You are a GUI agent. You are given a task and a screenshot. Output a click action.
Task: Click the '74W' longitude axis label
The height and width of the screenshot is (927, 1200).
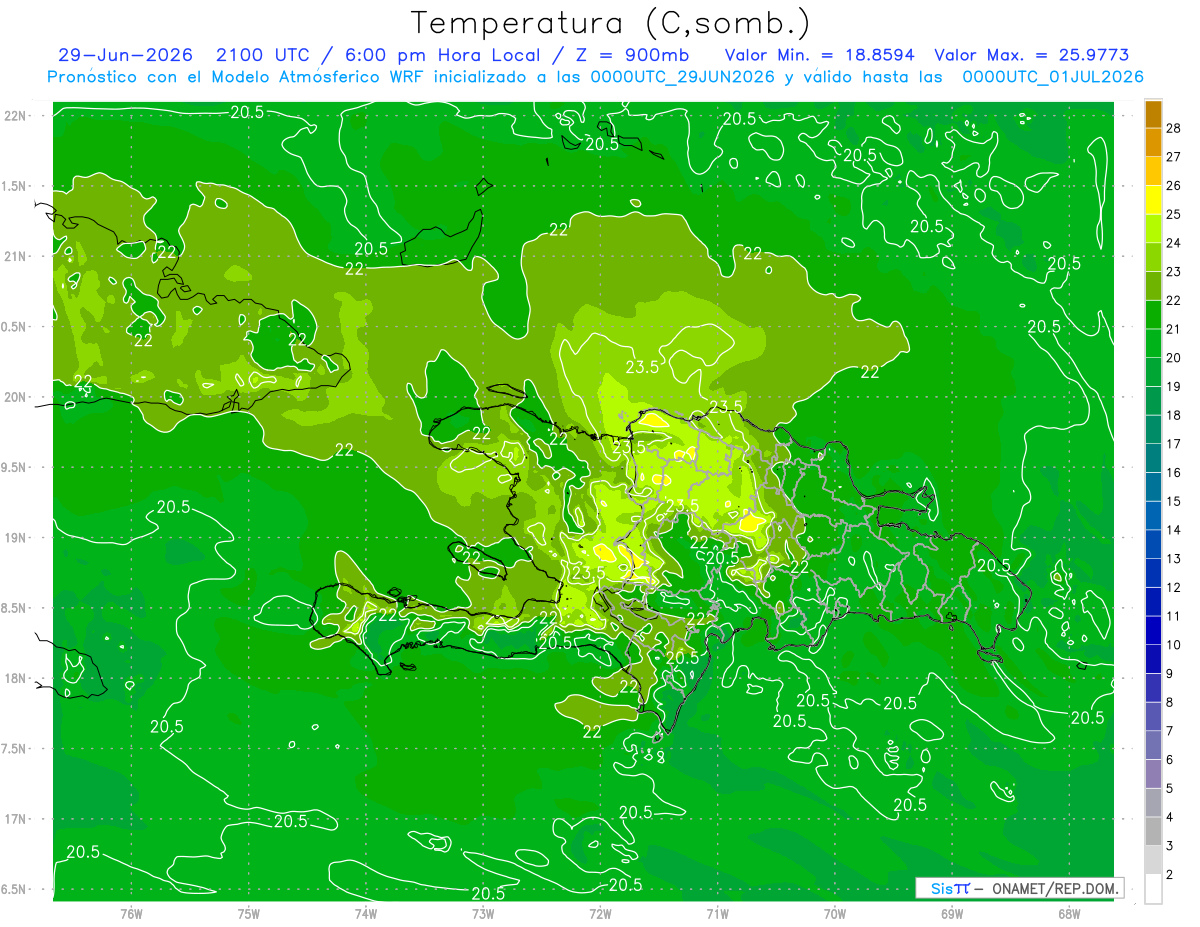(366, 914)
